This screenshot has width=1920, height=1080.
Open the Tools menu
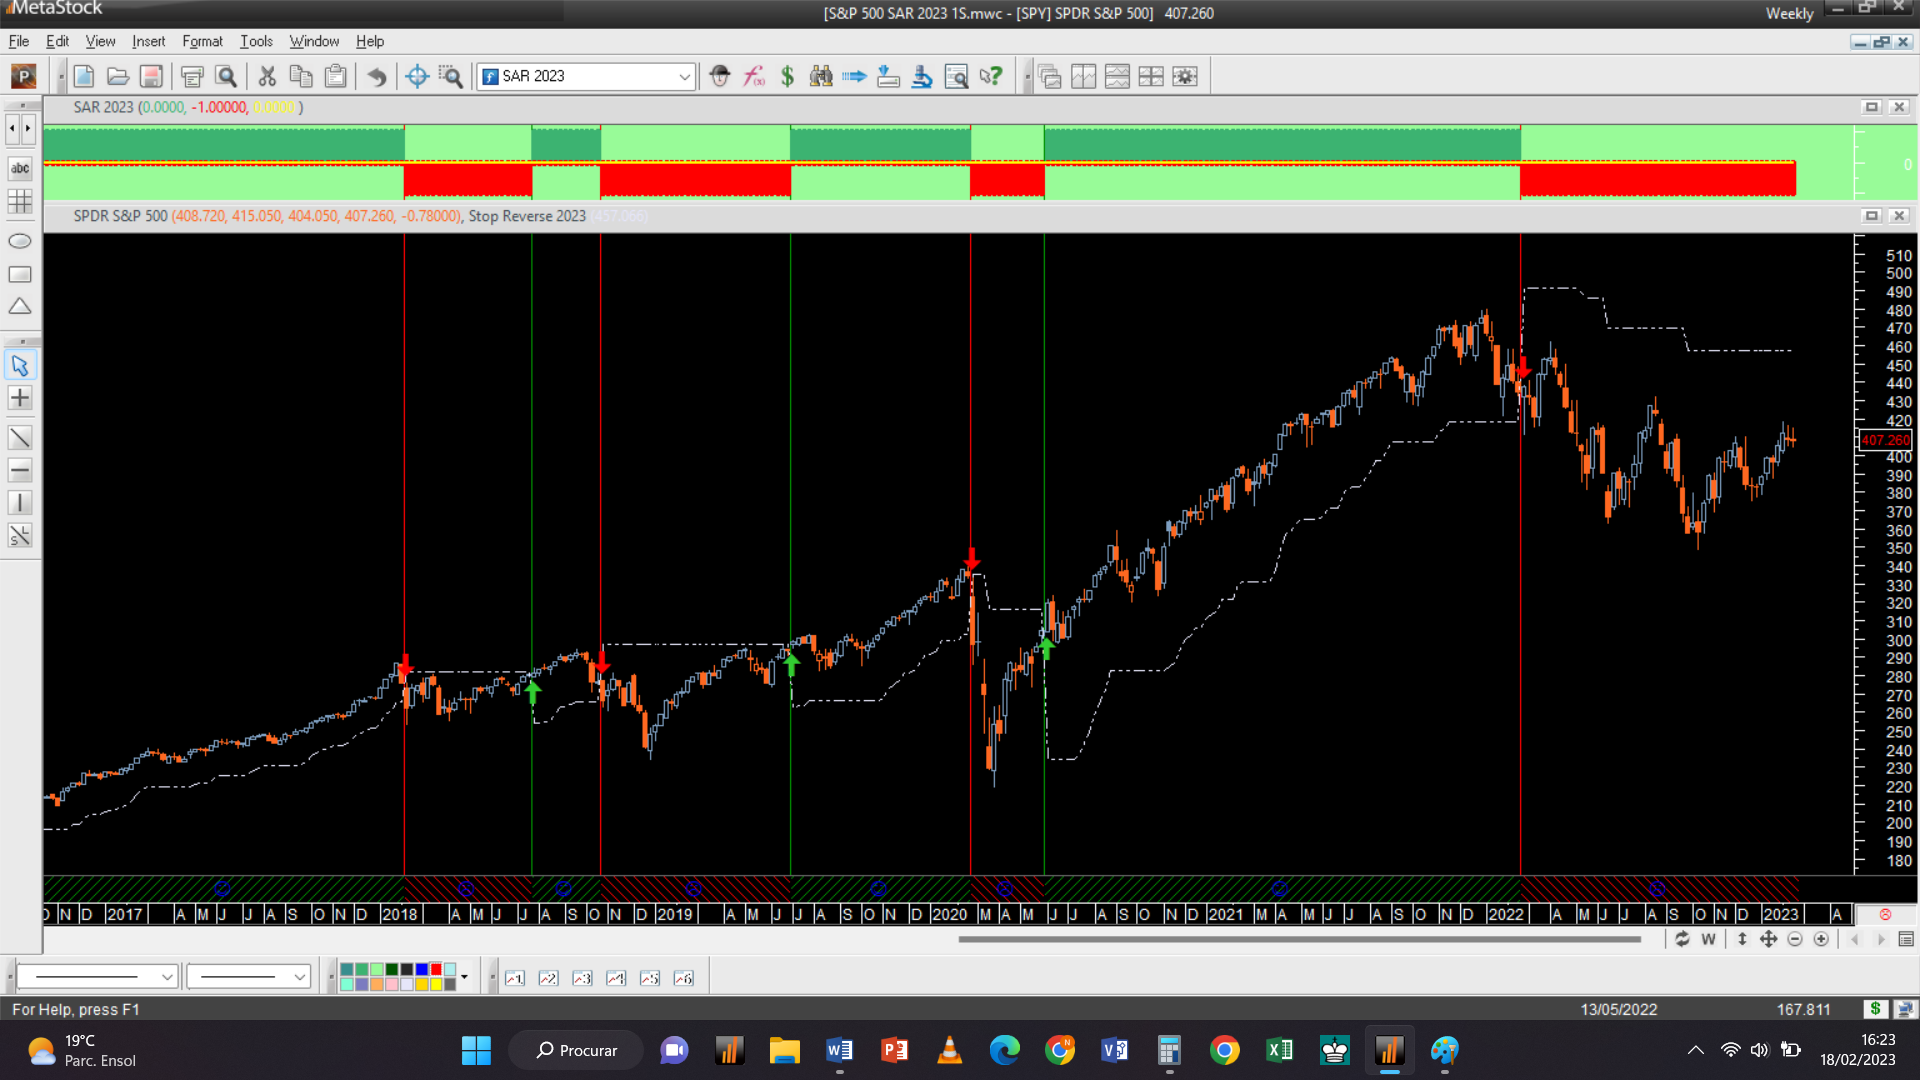click(x=256, y=41)
